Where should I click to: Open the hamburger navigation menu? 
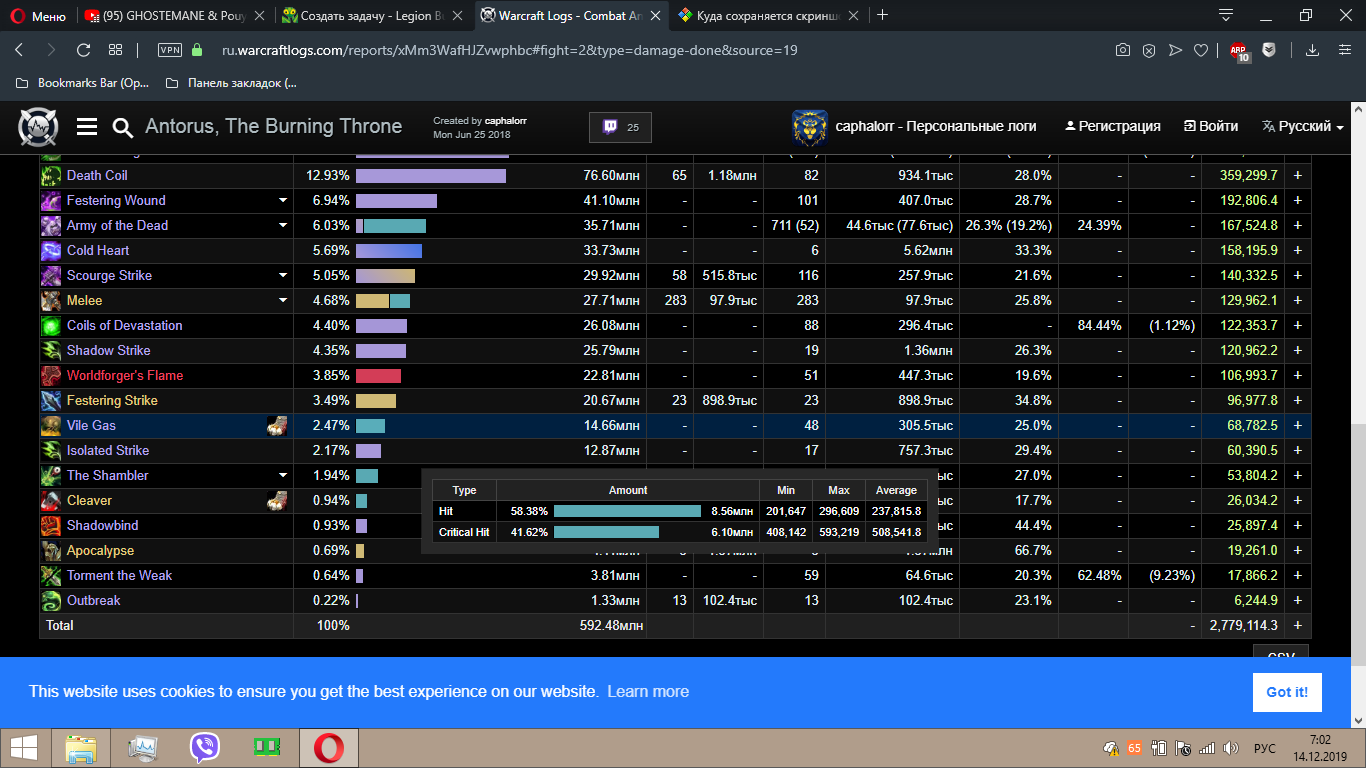pyautogui.click(x=87, y=127)
